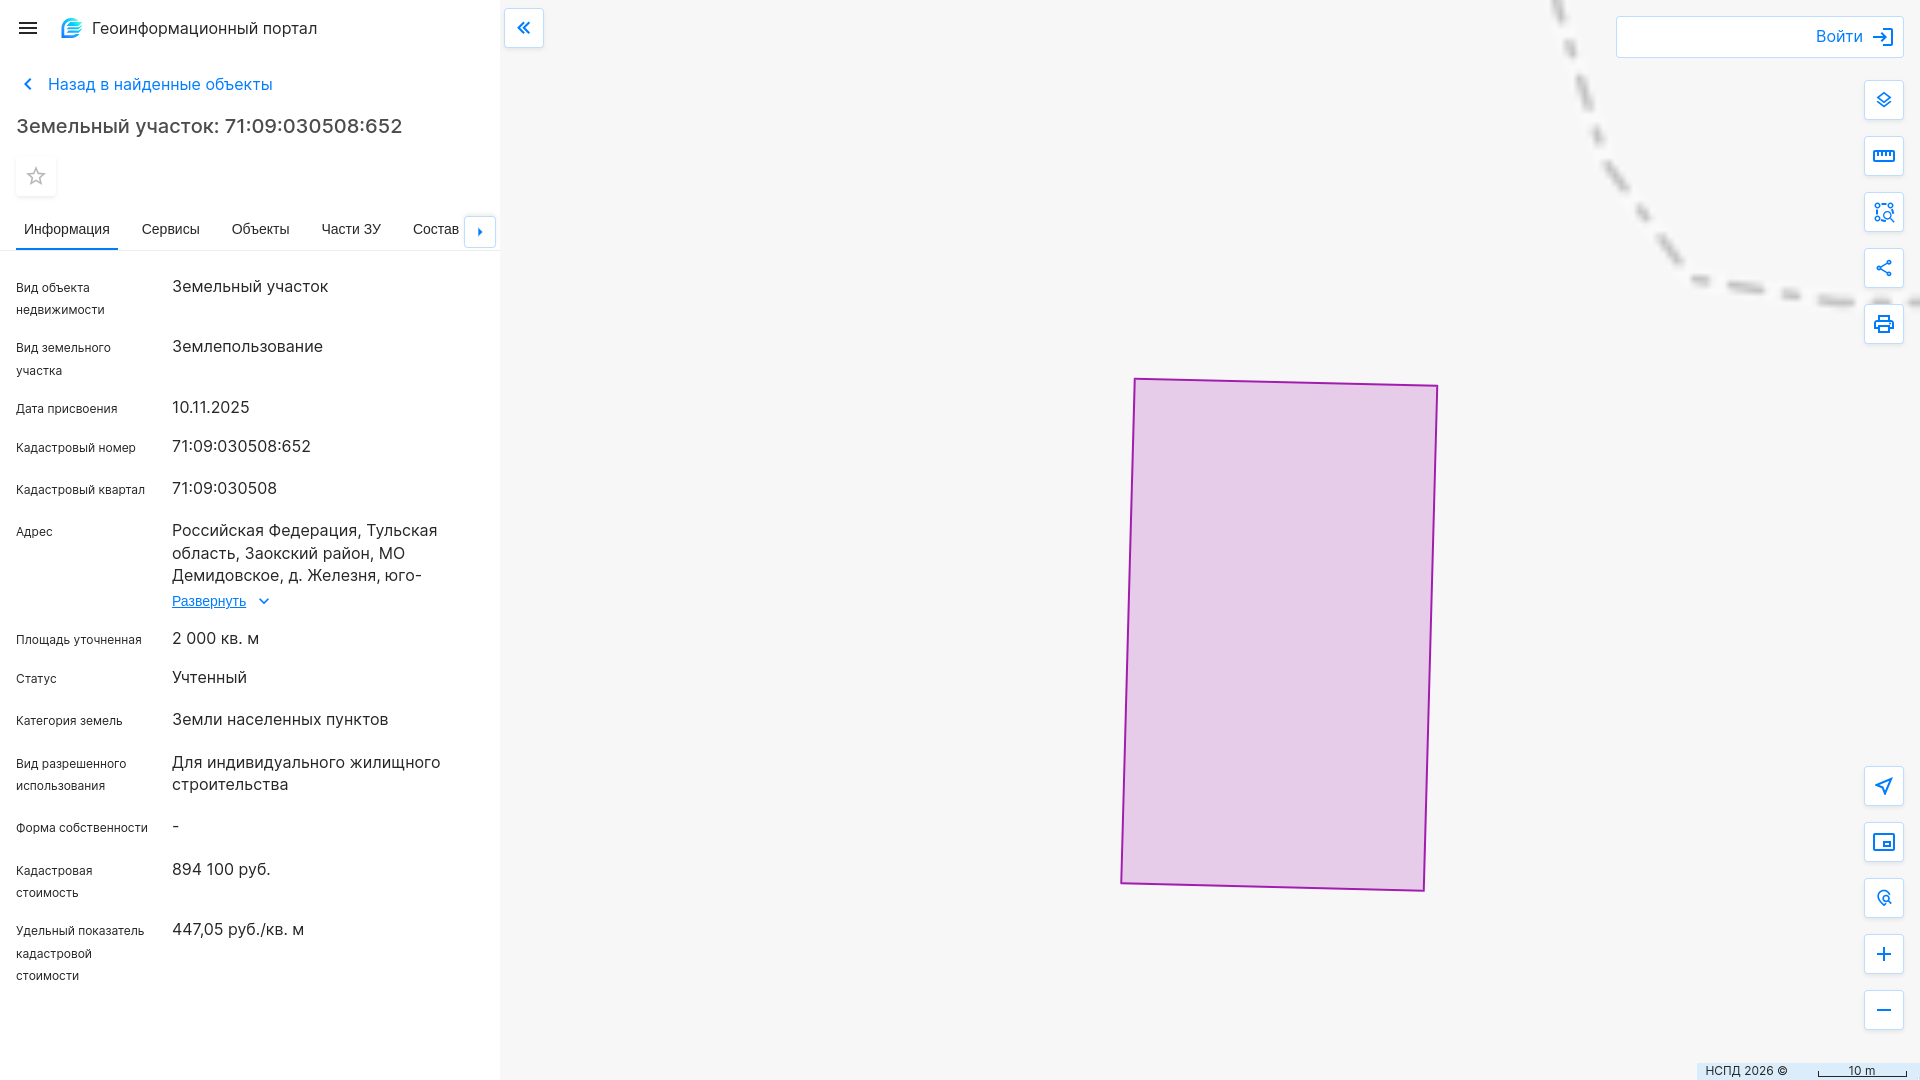Screen dimensions: 1920x1080
Task: Collapse the left information panel
Action: point(524,28)
